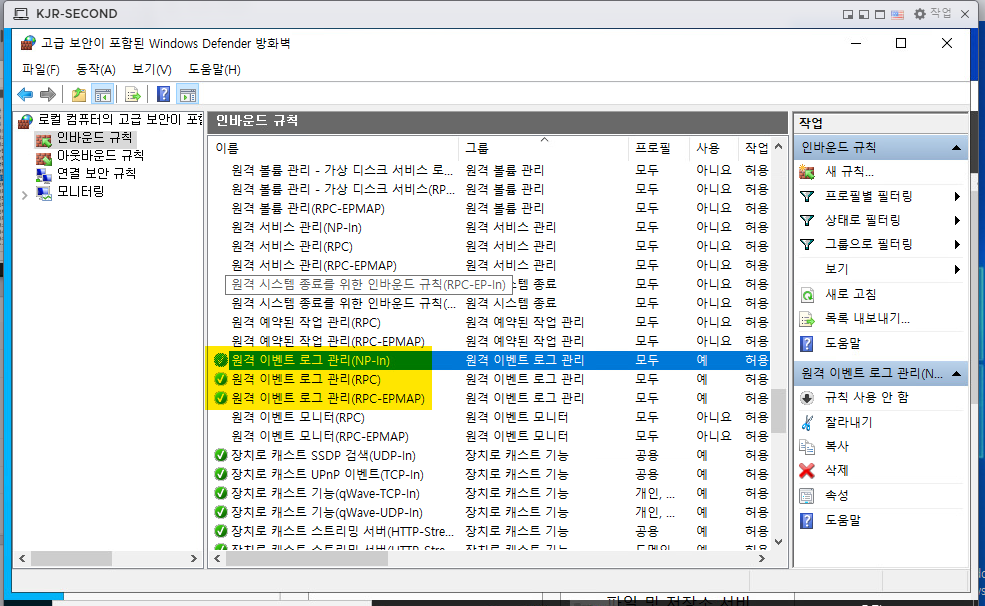Viewport: 985px width, 606px height.
Task: Open the 동작(A) menu
Action: [x=96, y=70]
